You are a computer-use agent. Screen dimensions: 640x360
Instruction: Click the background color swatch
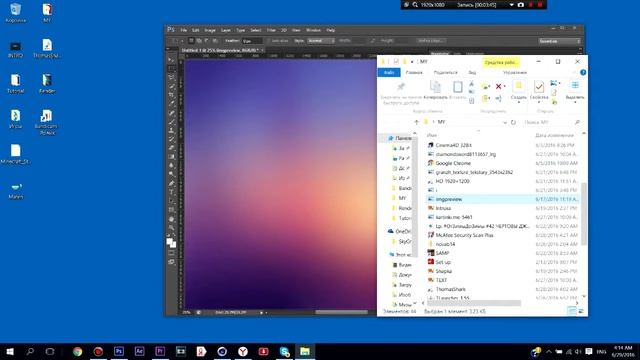click(x=173, y=245)
